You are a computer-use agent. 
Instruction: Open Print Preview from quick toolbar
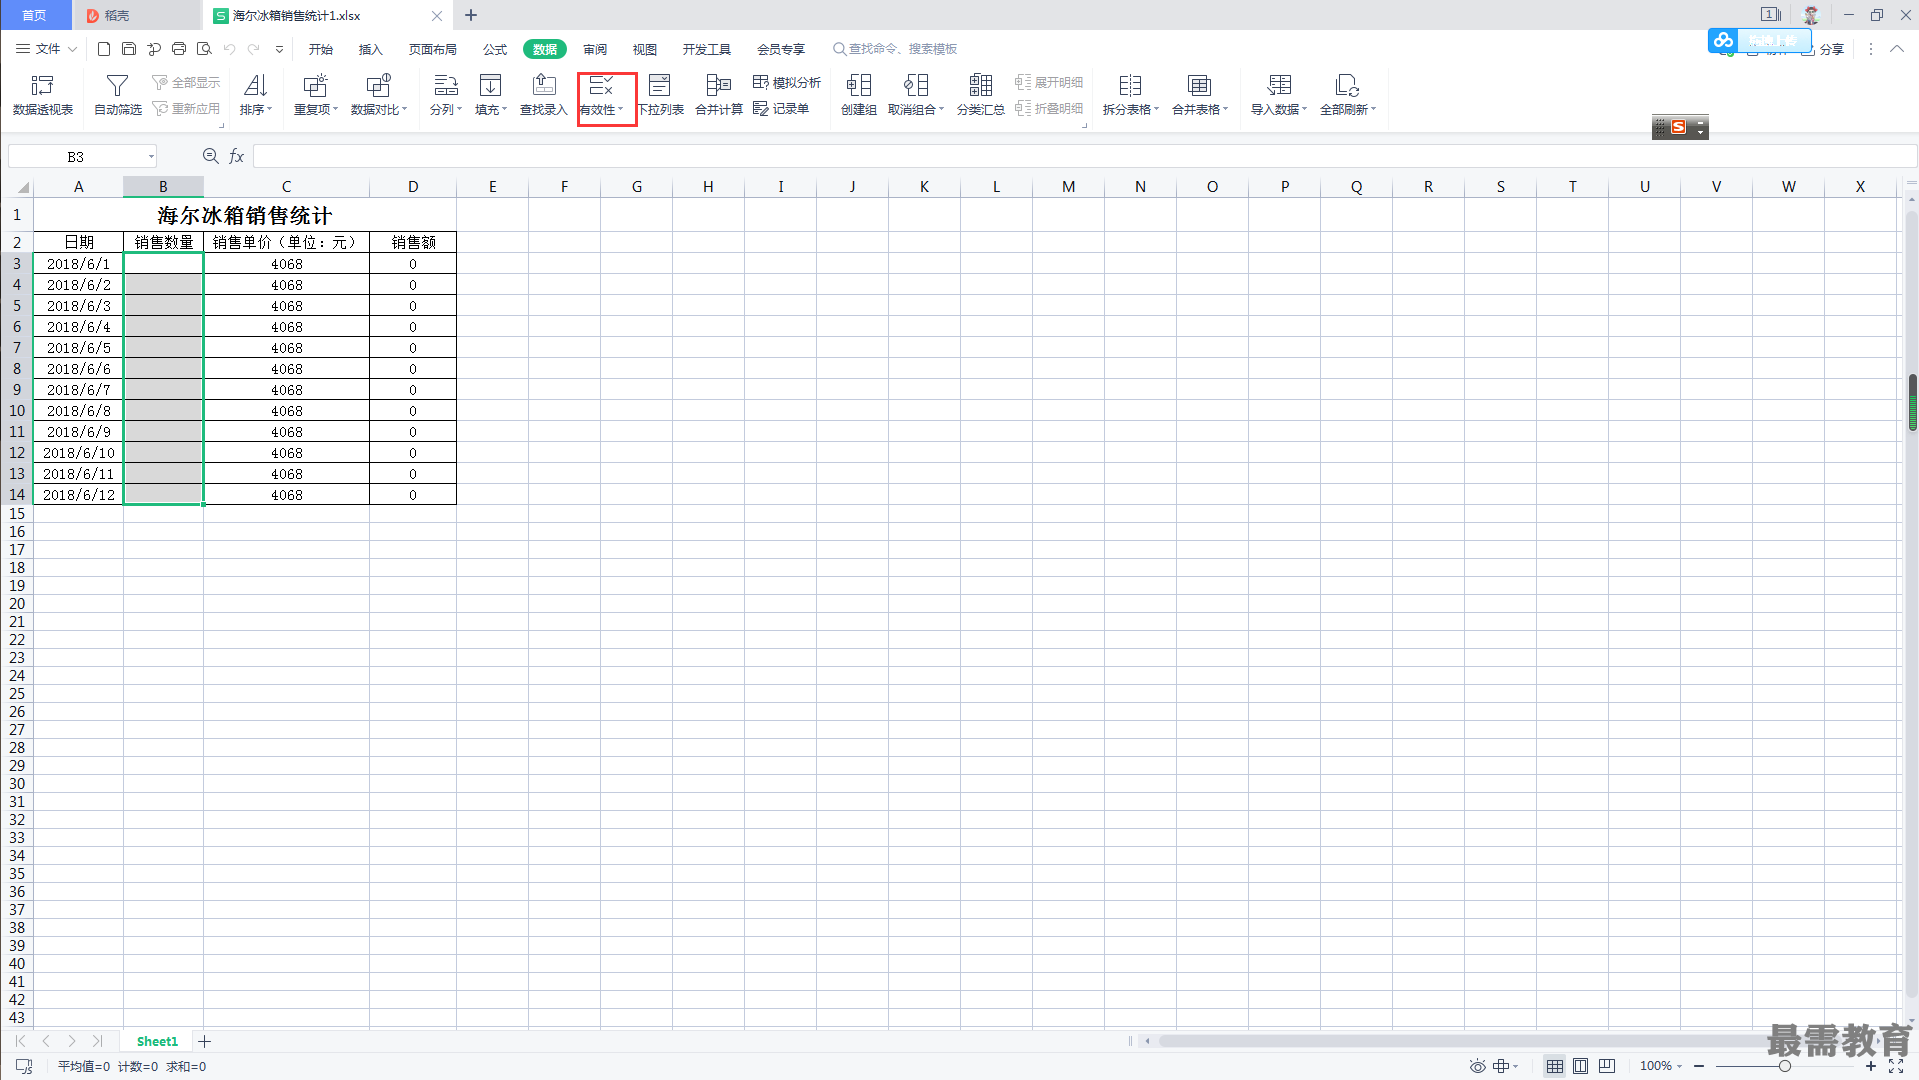pyautogui.click(x=204, y=48)
